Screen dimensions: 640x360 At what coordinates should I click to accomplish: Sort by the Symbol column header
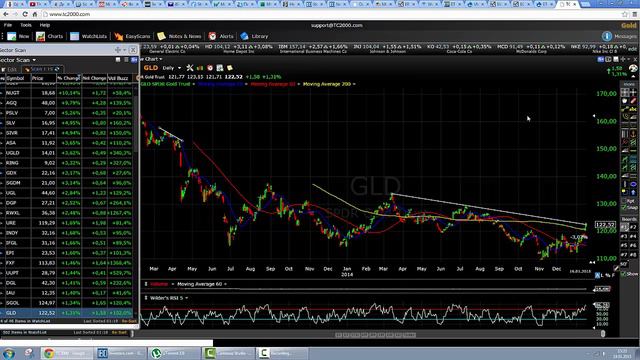(x=17, y=78)
